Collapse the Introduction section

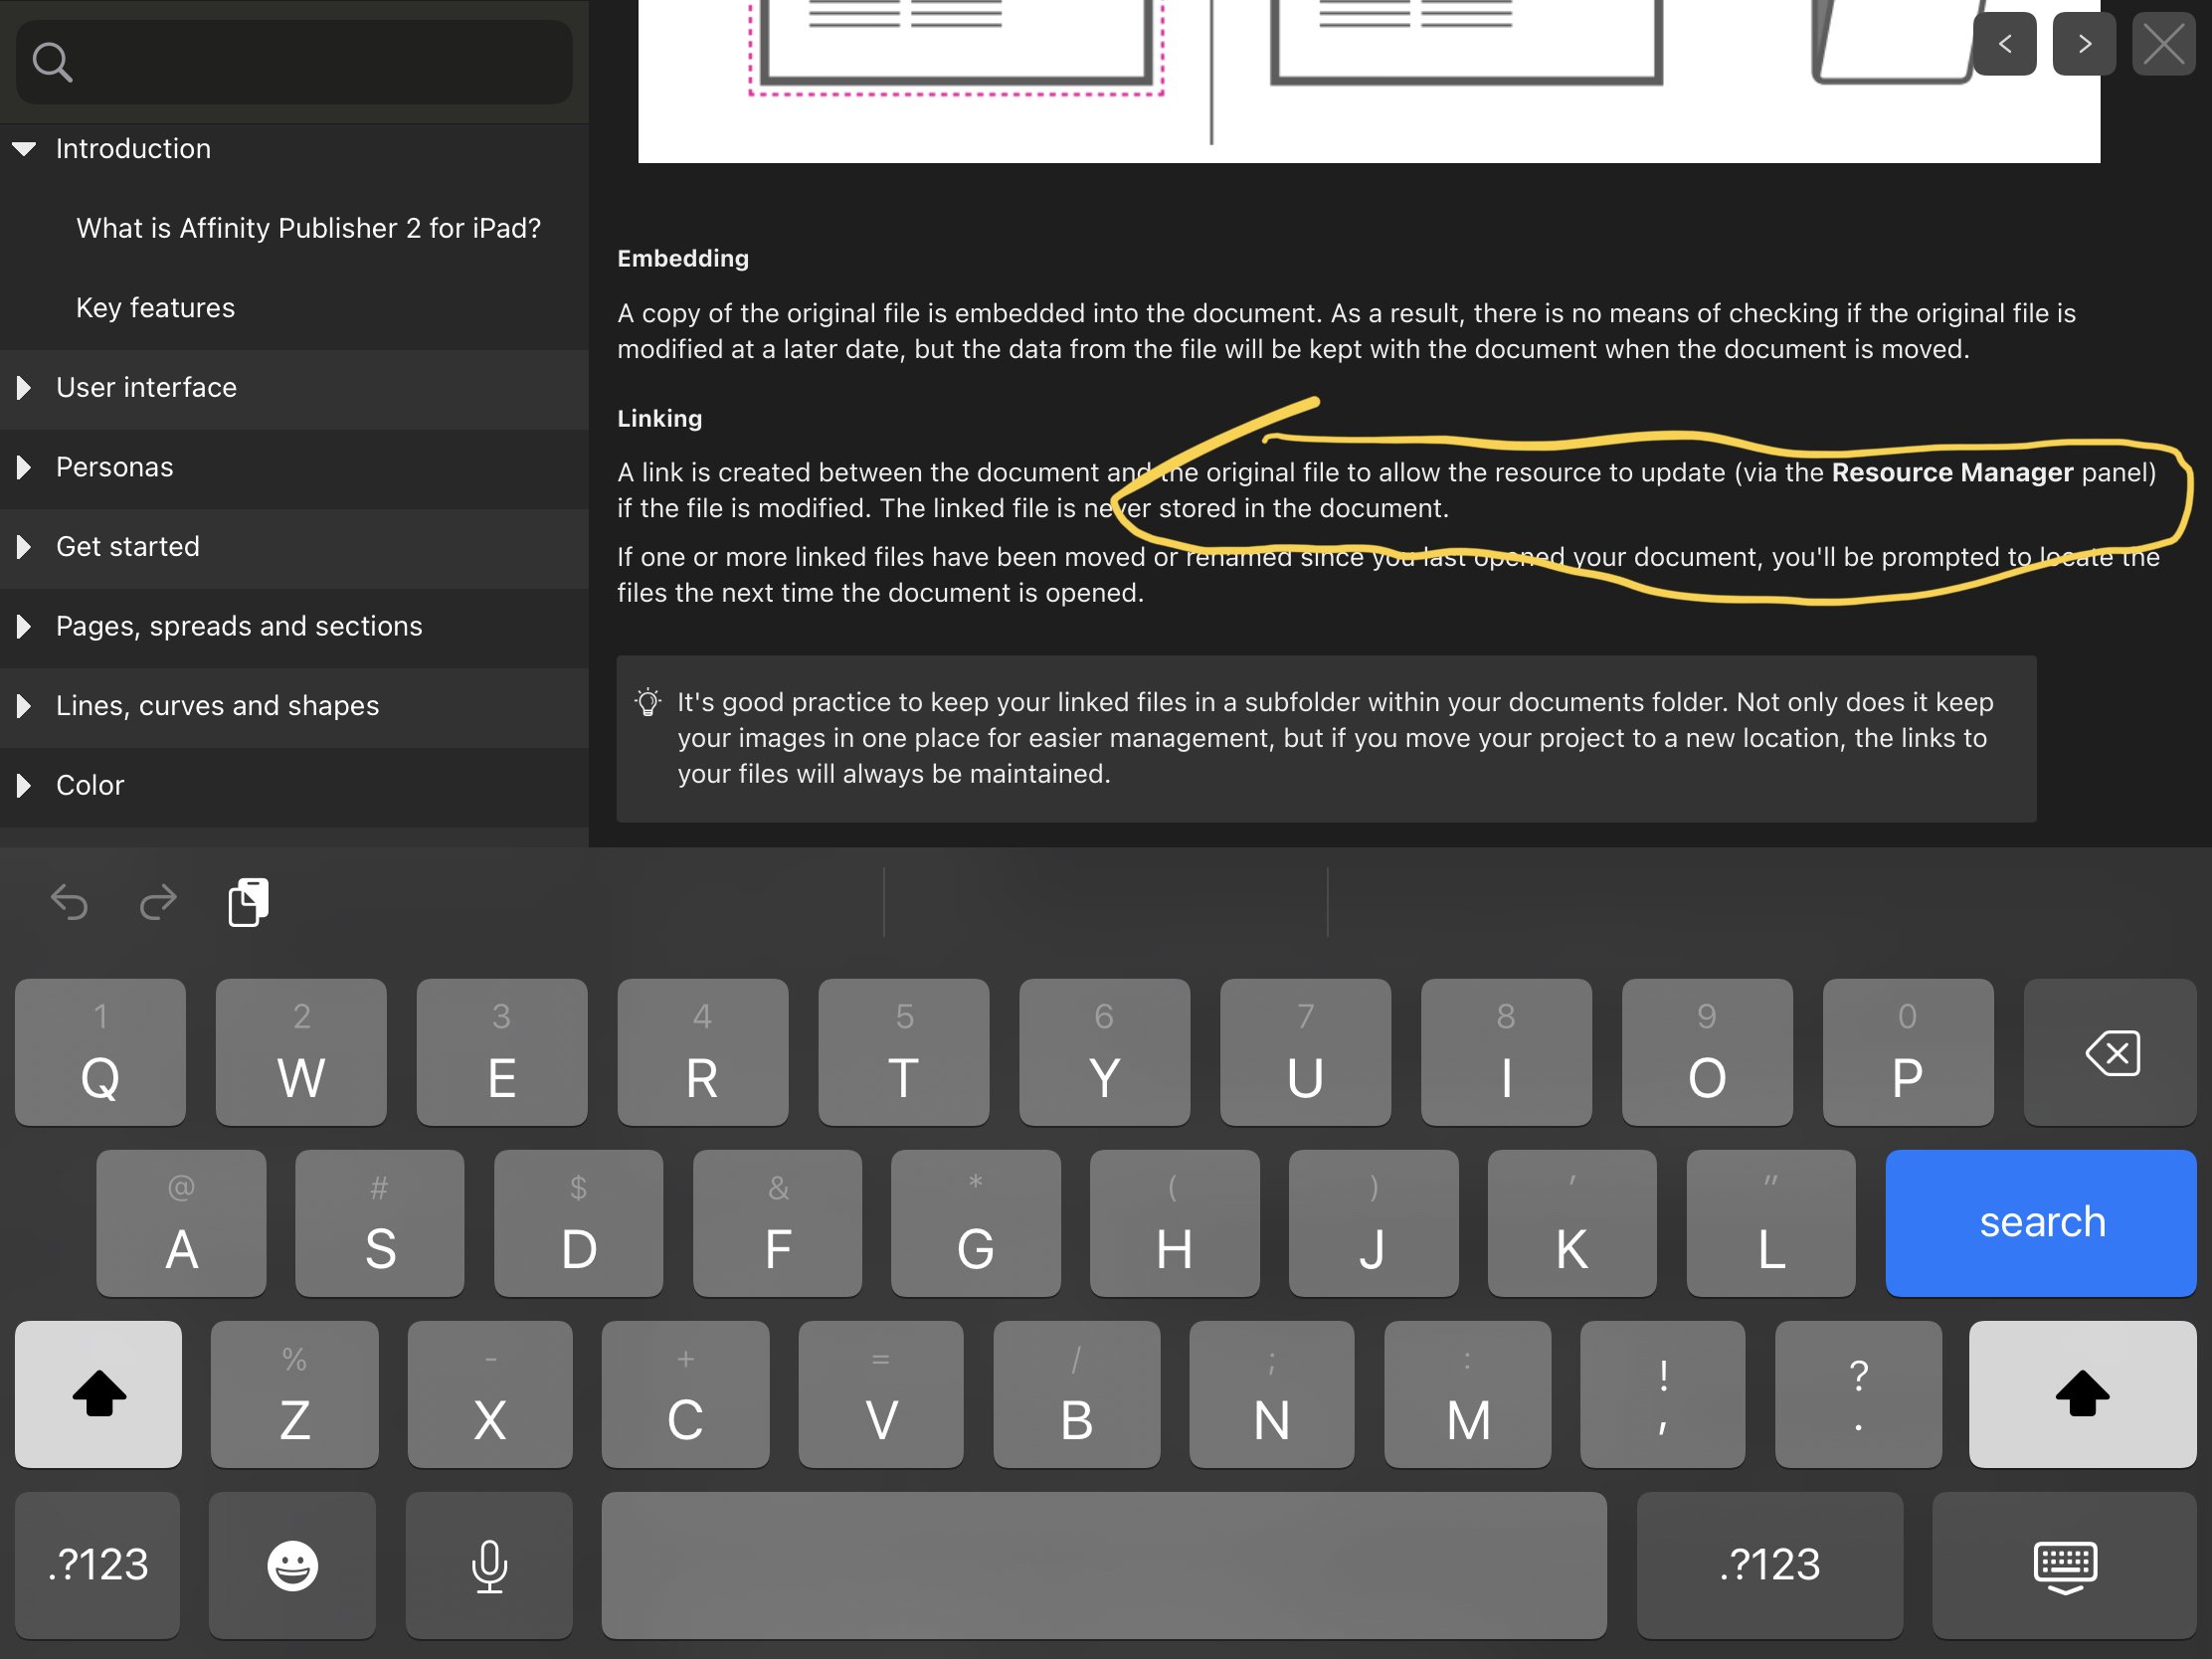(24, 149)
